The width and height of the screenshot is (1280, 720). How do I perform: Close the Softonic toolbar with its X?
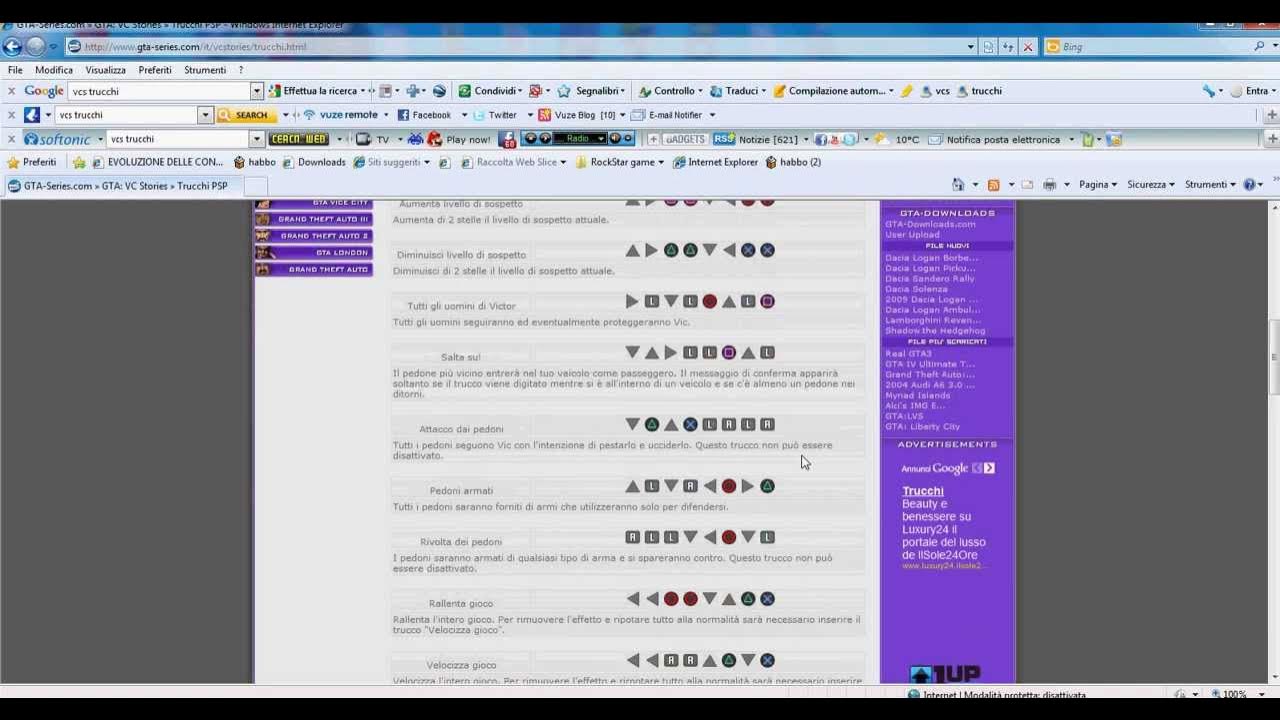(x=12, y=139)
